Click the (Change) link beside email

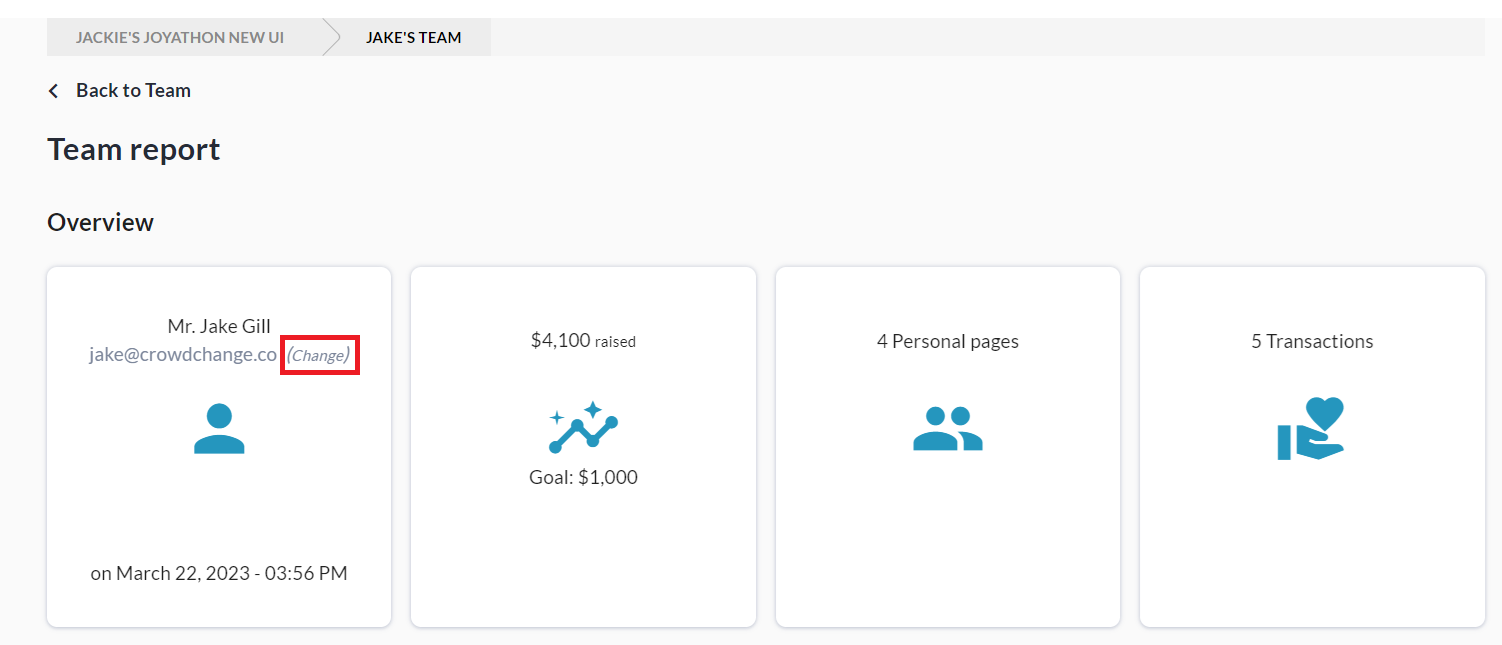tap(319, 355)
